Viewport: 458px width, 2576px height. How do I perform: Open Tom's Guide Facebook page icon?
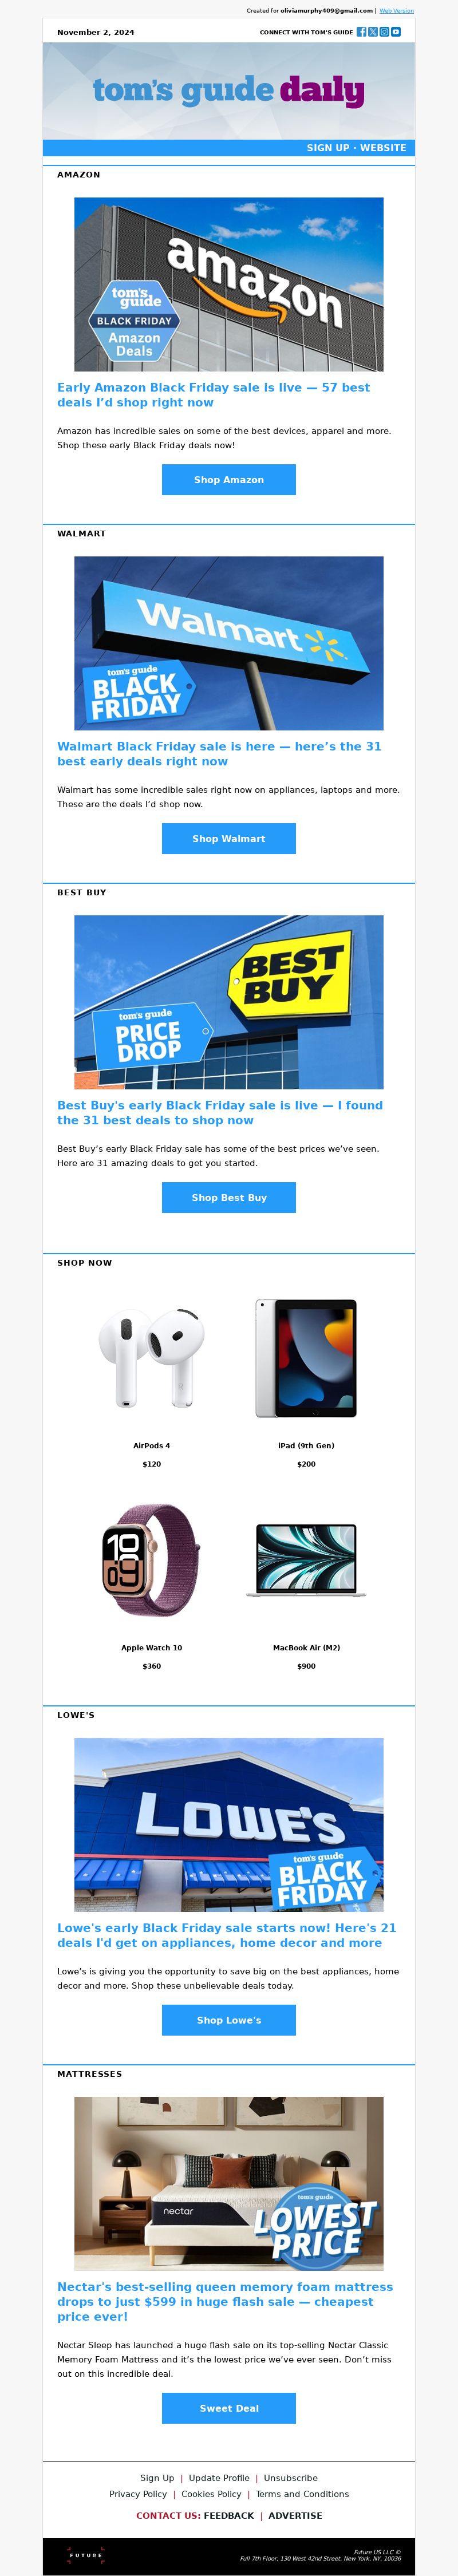[x=361, y=32]
